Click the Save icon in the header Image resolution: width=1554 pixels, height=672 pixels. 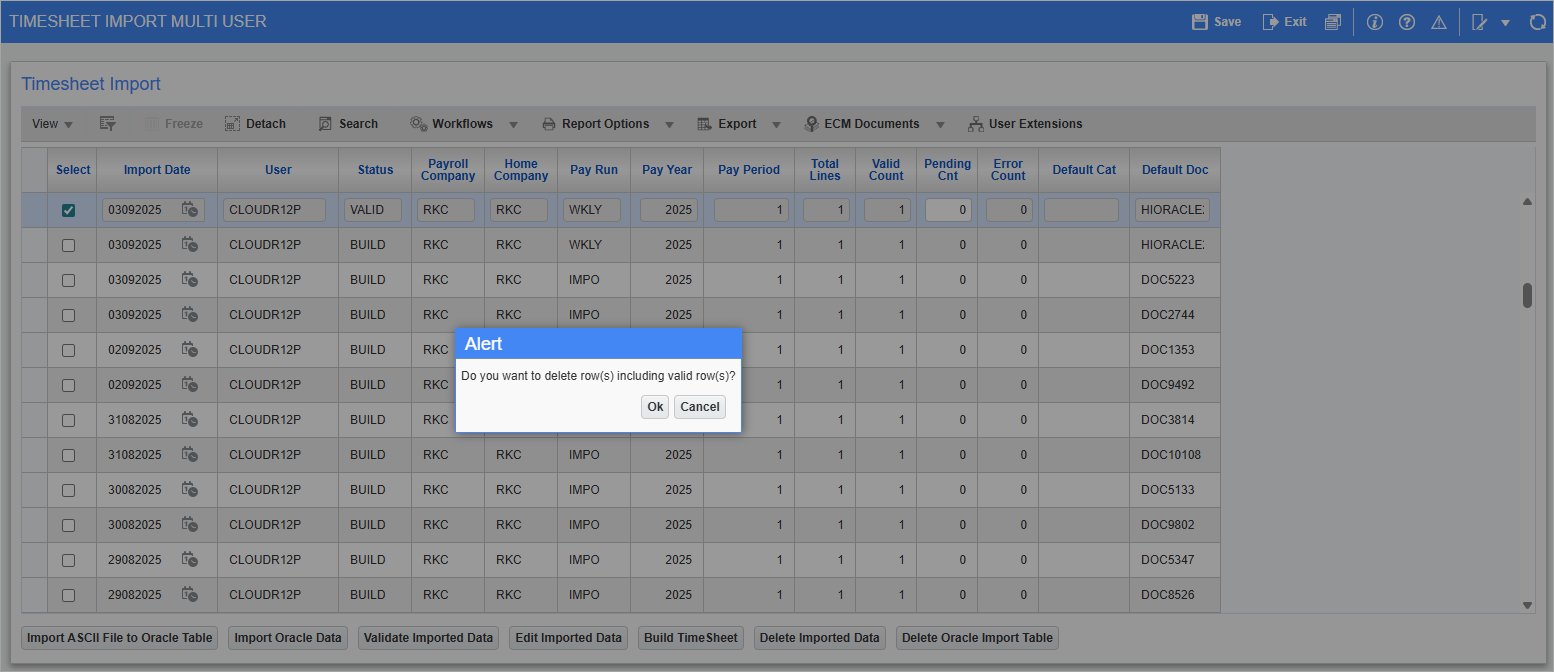pos(1216,21)
